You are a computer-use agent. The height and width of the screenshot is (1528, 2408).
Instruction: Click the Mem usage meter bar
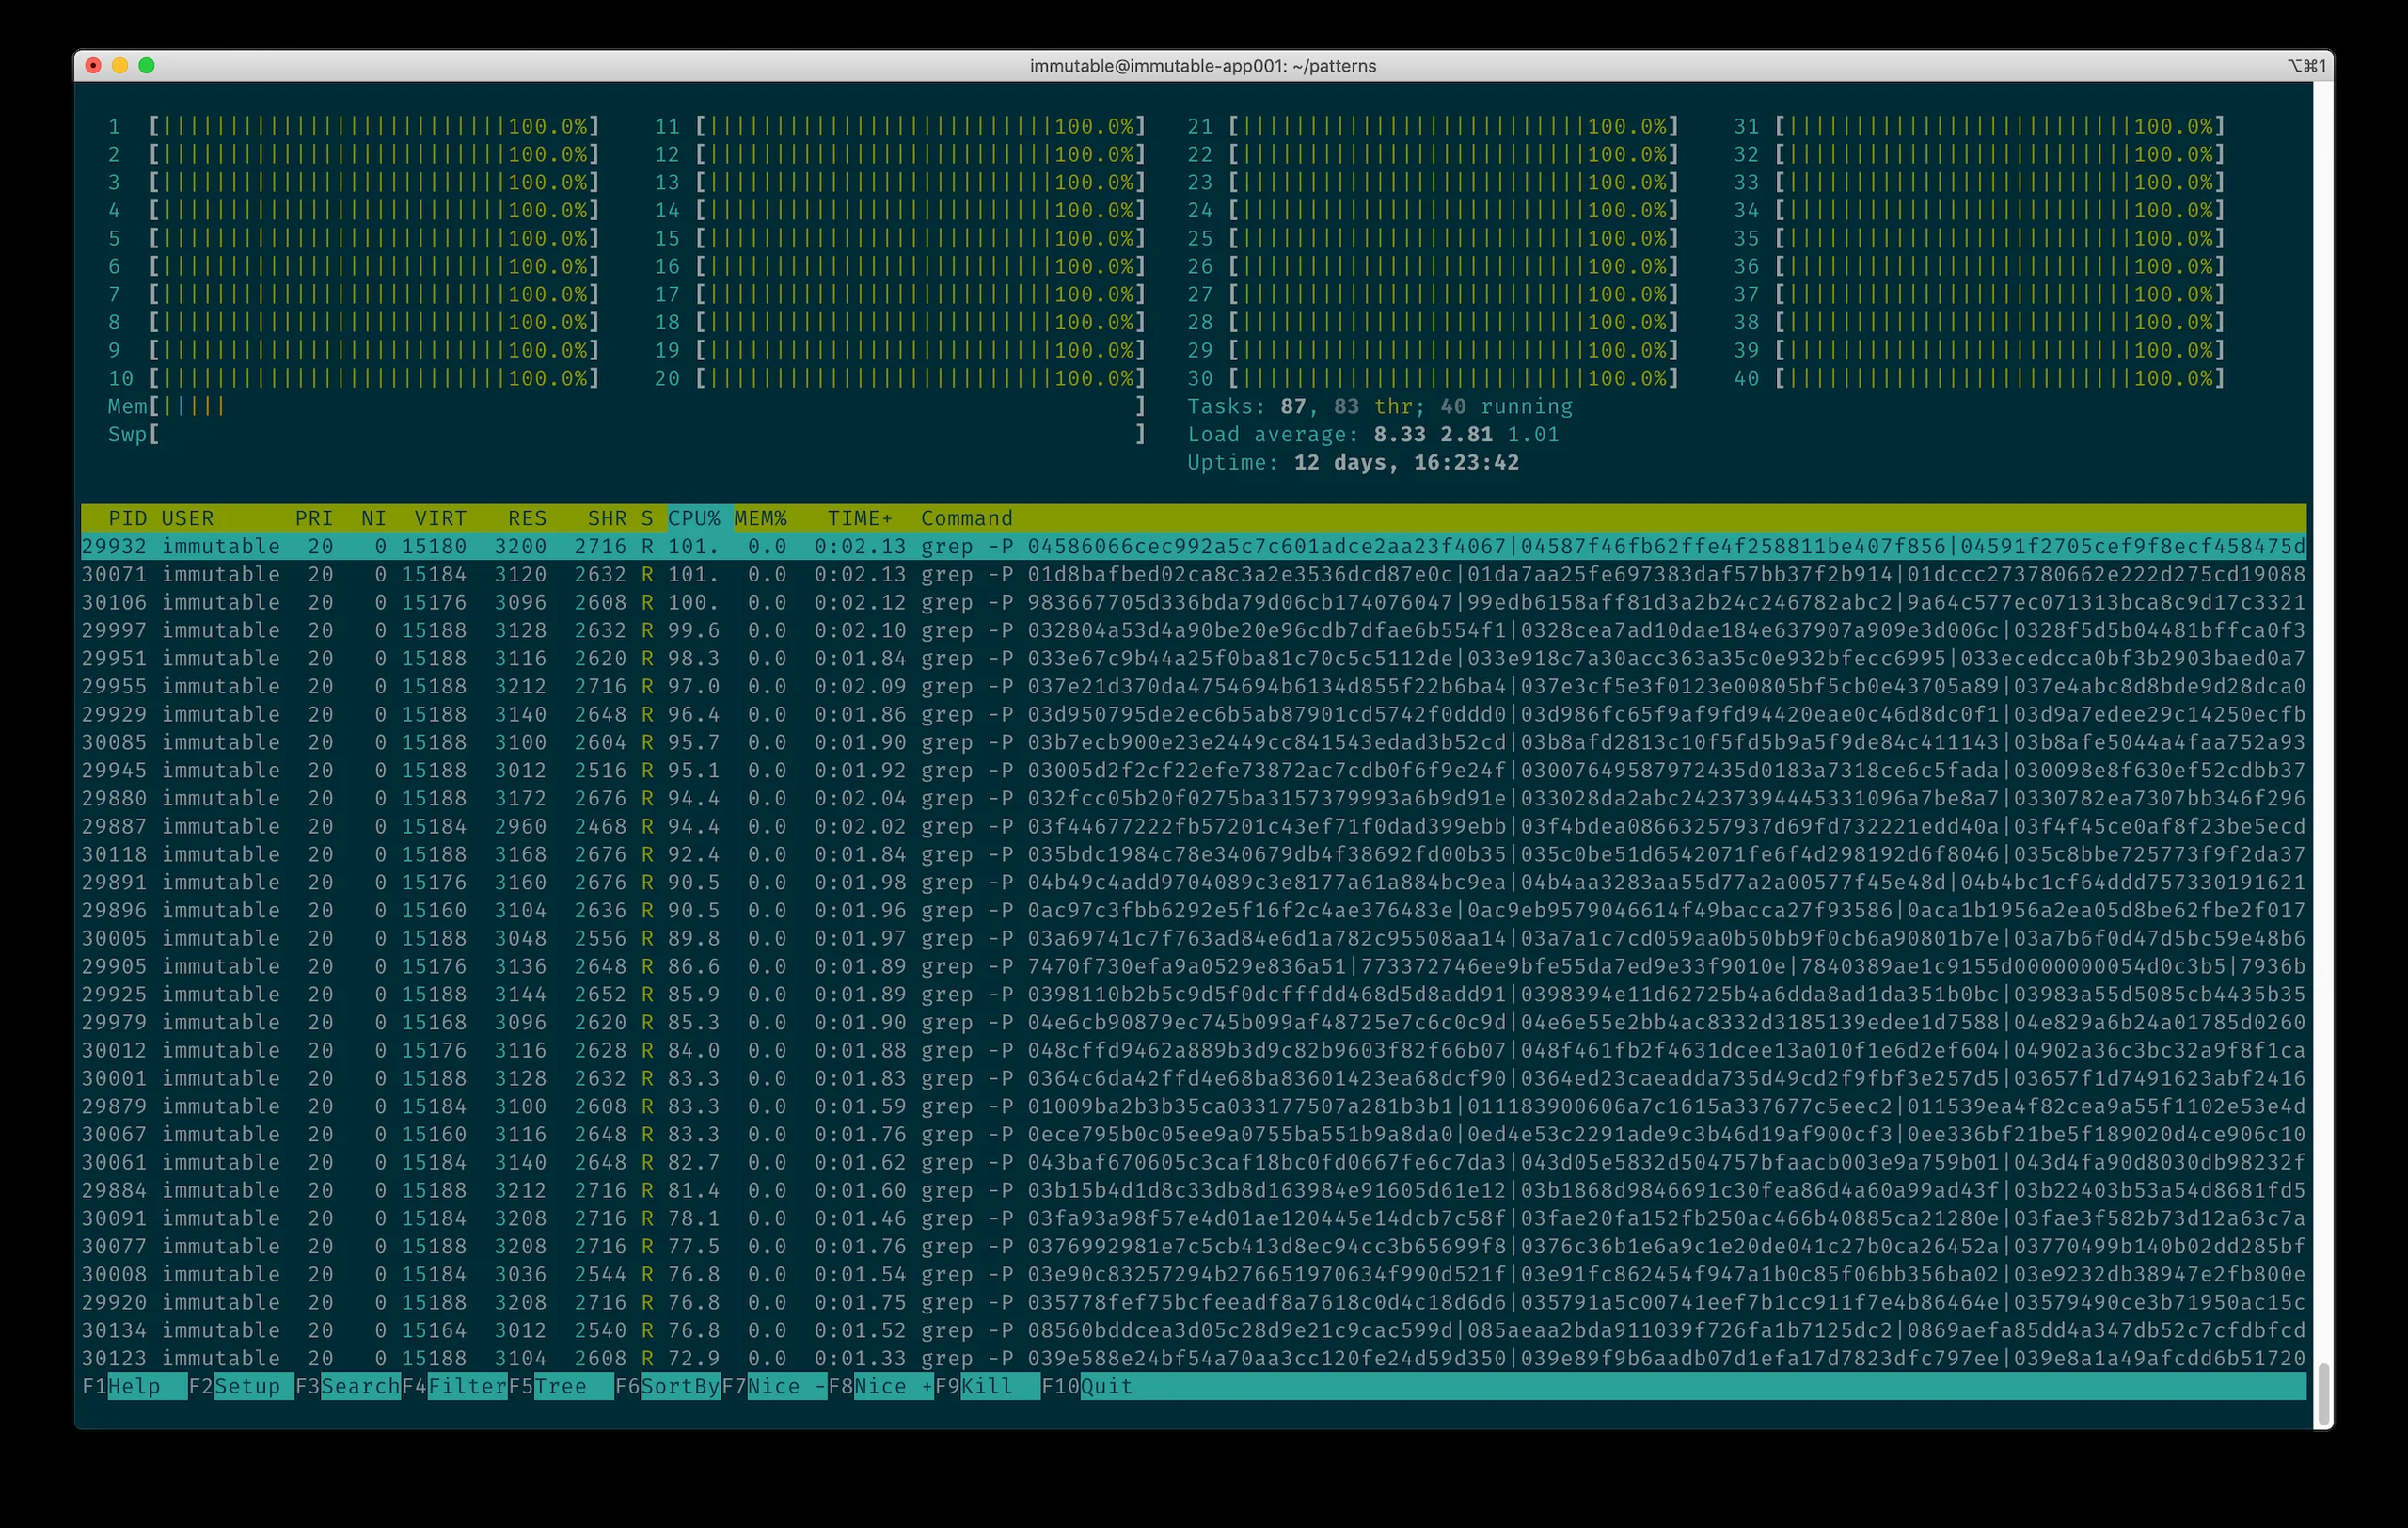click(x=627, y=406)
